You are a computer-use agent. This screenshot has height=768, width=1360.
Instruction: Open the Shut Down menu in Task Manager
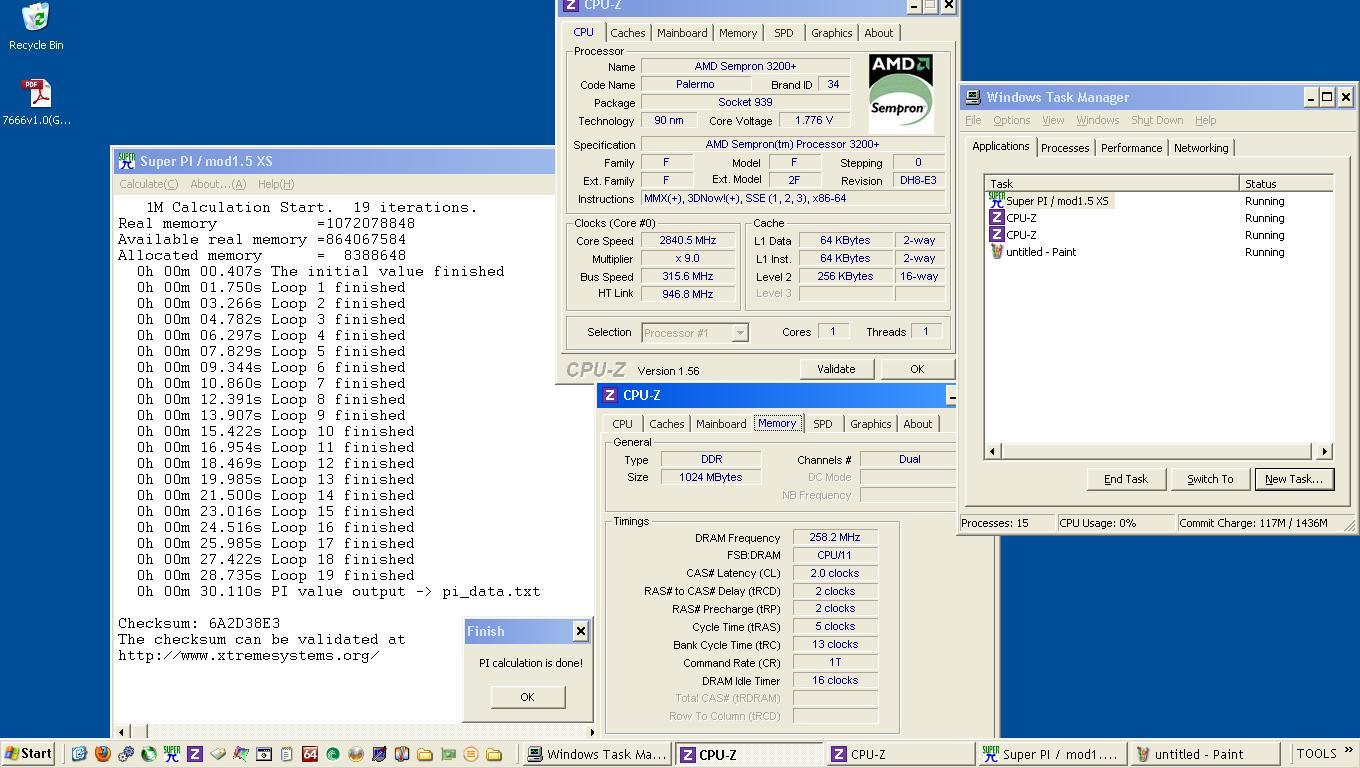point(1157,120)
